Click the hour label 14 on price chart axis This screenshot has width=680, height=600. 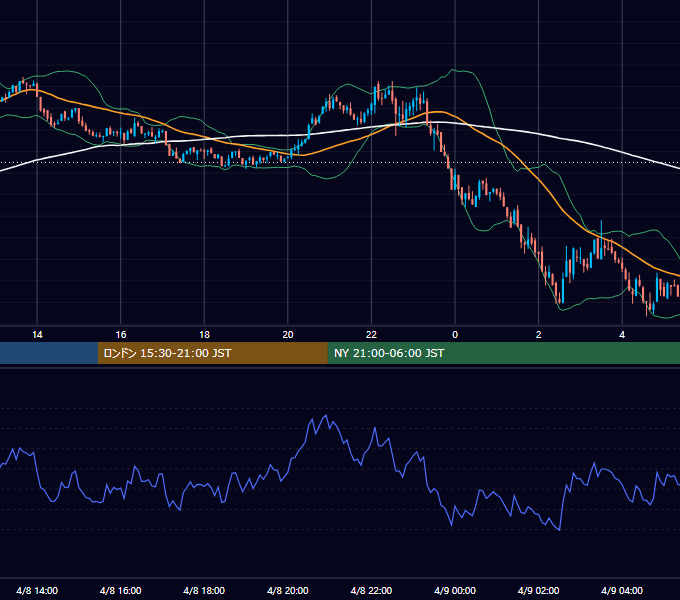tap(37, 335)
